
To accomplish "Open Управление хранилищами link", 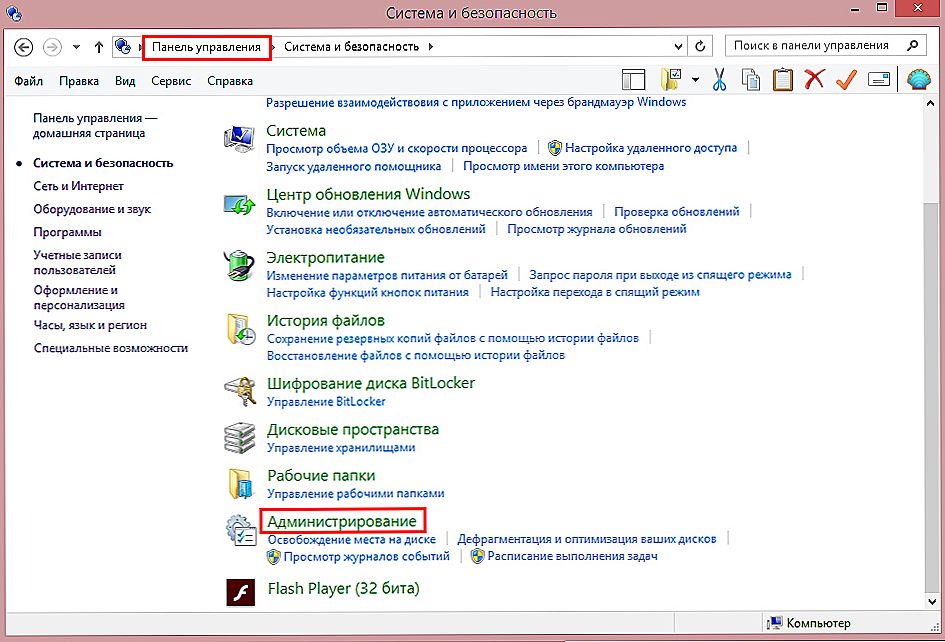I will [x=341, y=448].
